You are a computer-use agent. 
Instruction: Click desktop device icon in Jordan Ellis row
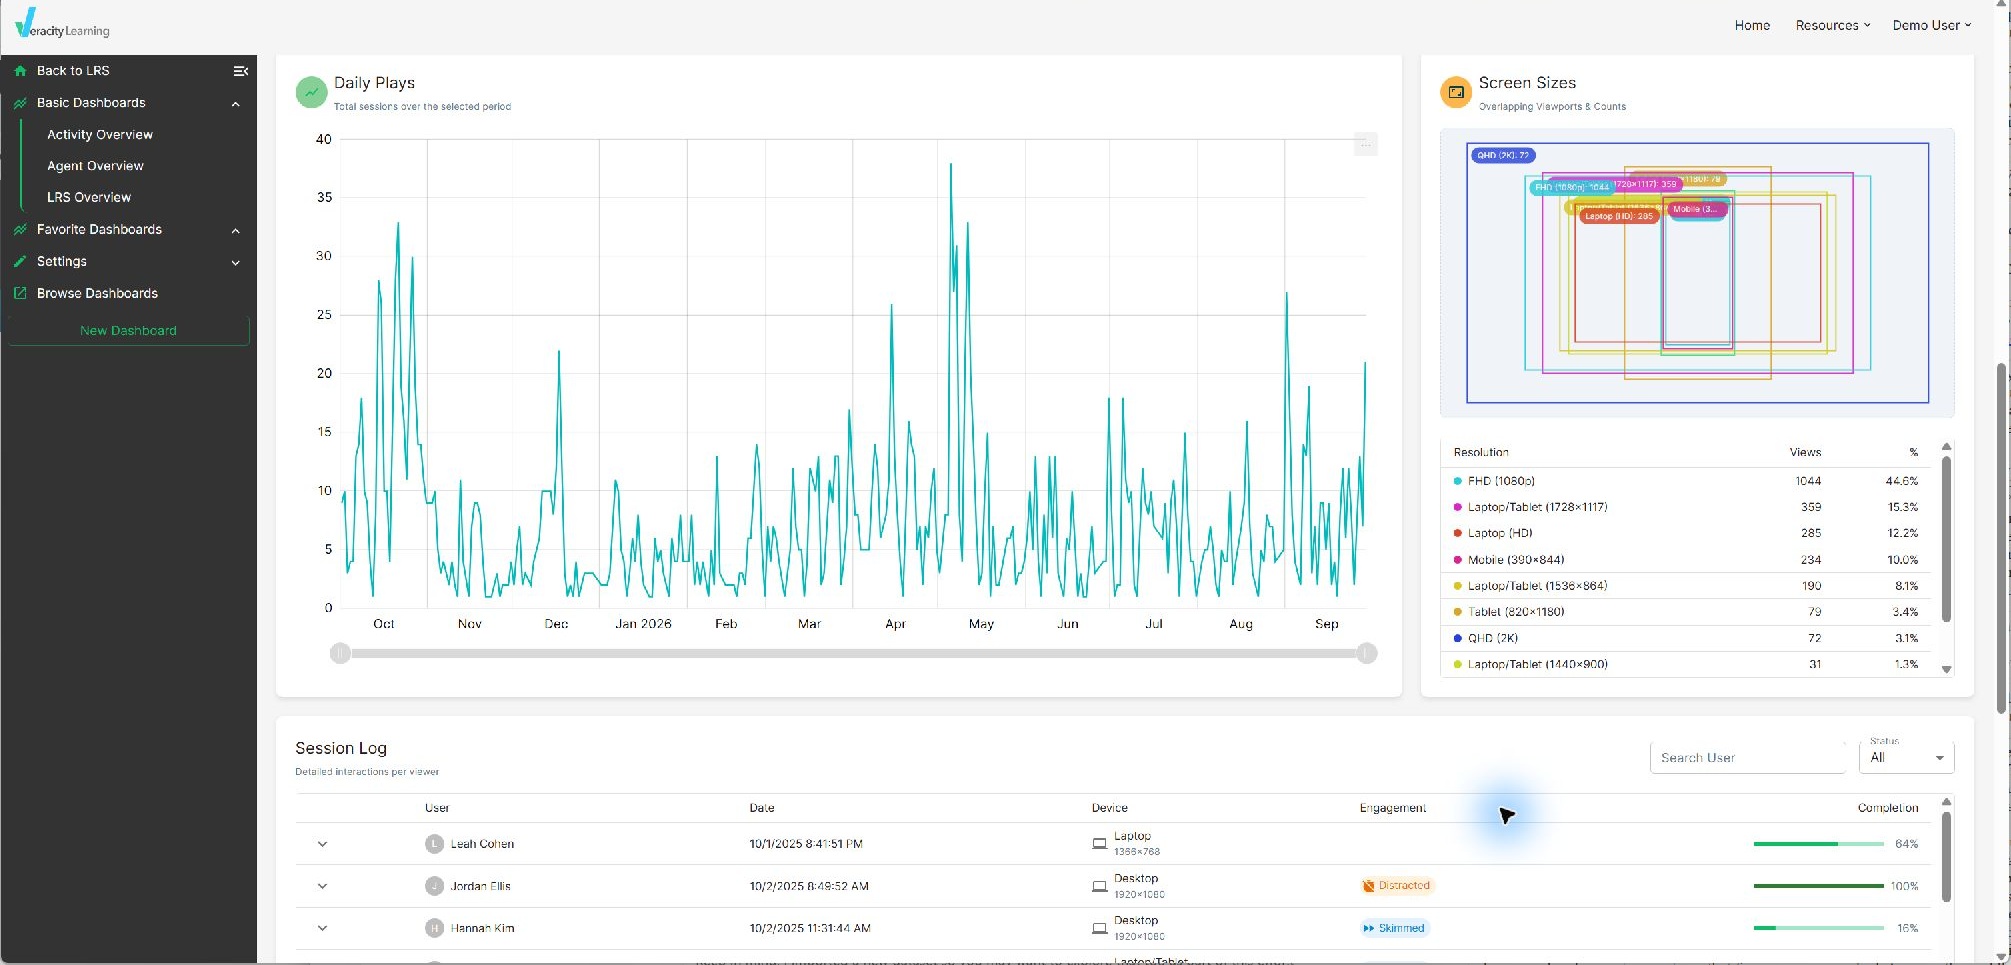tap(1099, 886)
